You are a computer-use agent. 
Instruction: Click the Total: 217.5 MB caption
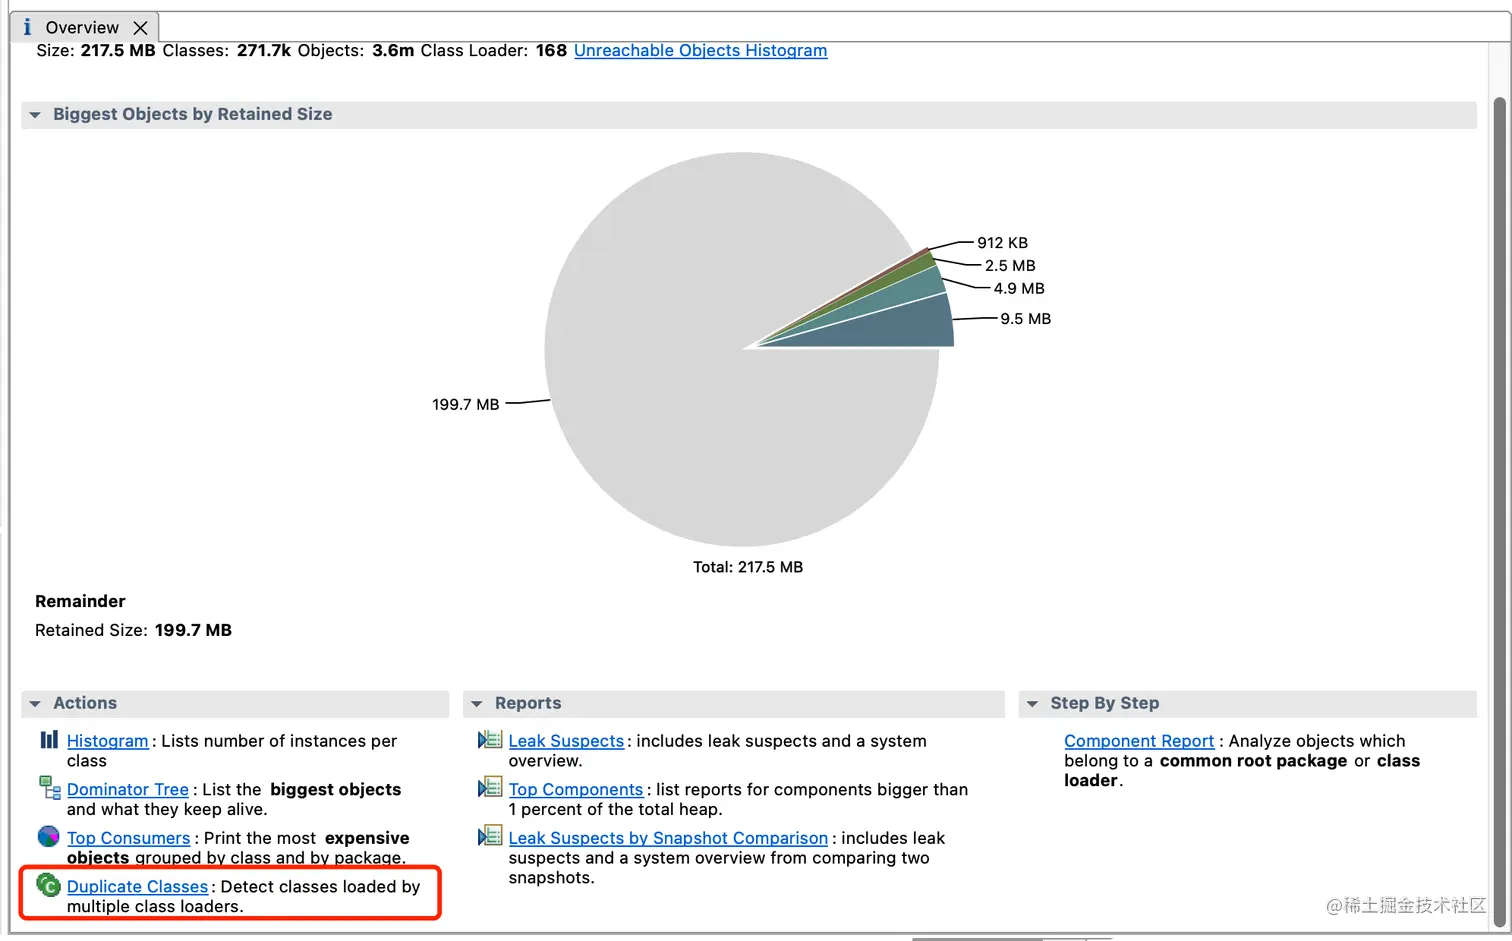pyautogui.click(x=748, y=567)
